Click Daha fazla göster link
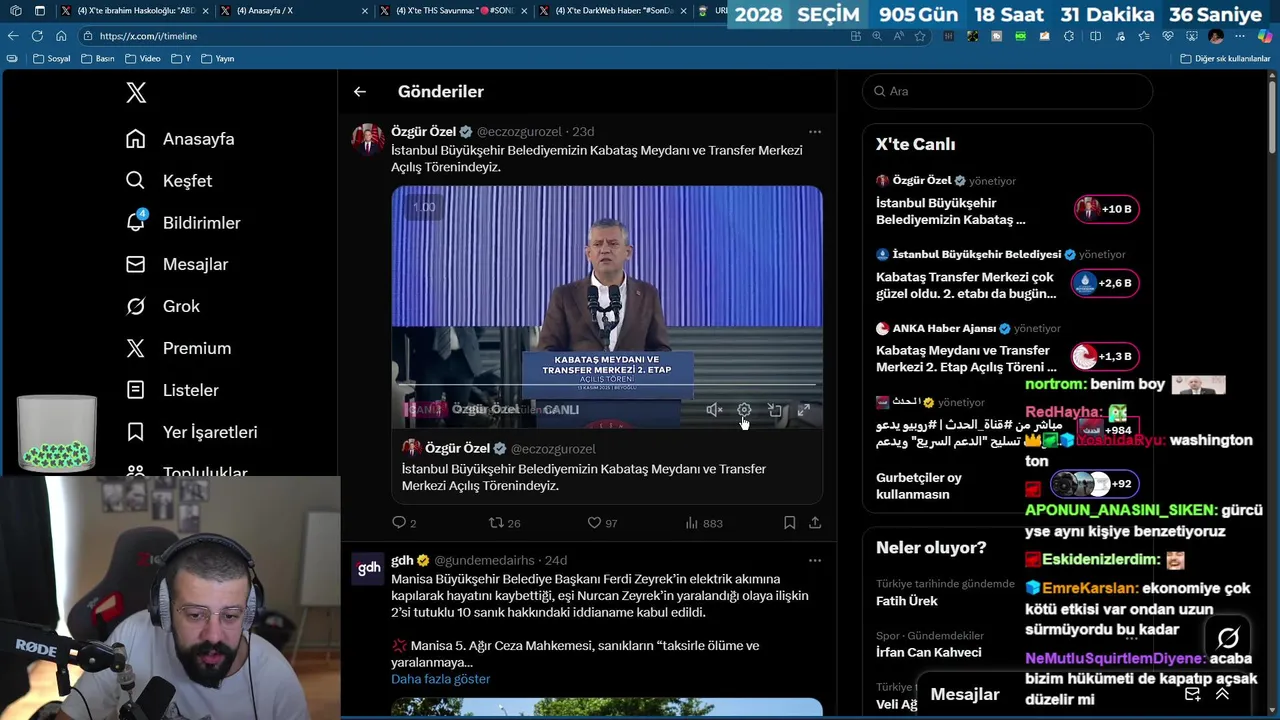Viewport: 1280px width, 720px height. point(440,679)
